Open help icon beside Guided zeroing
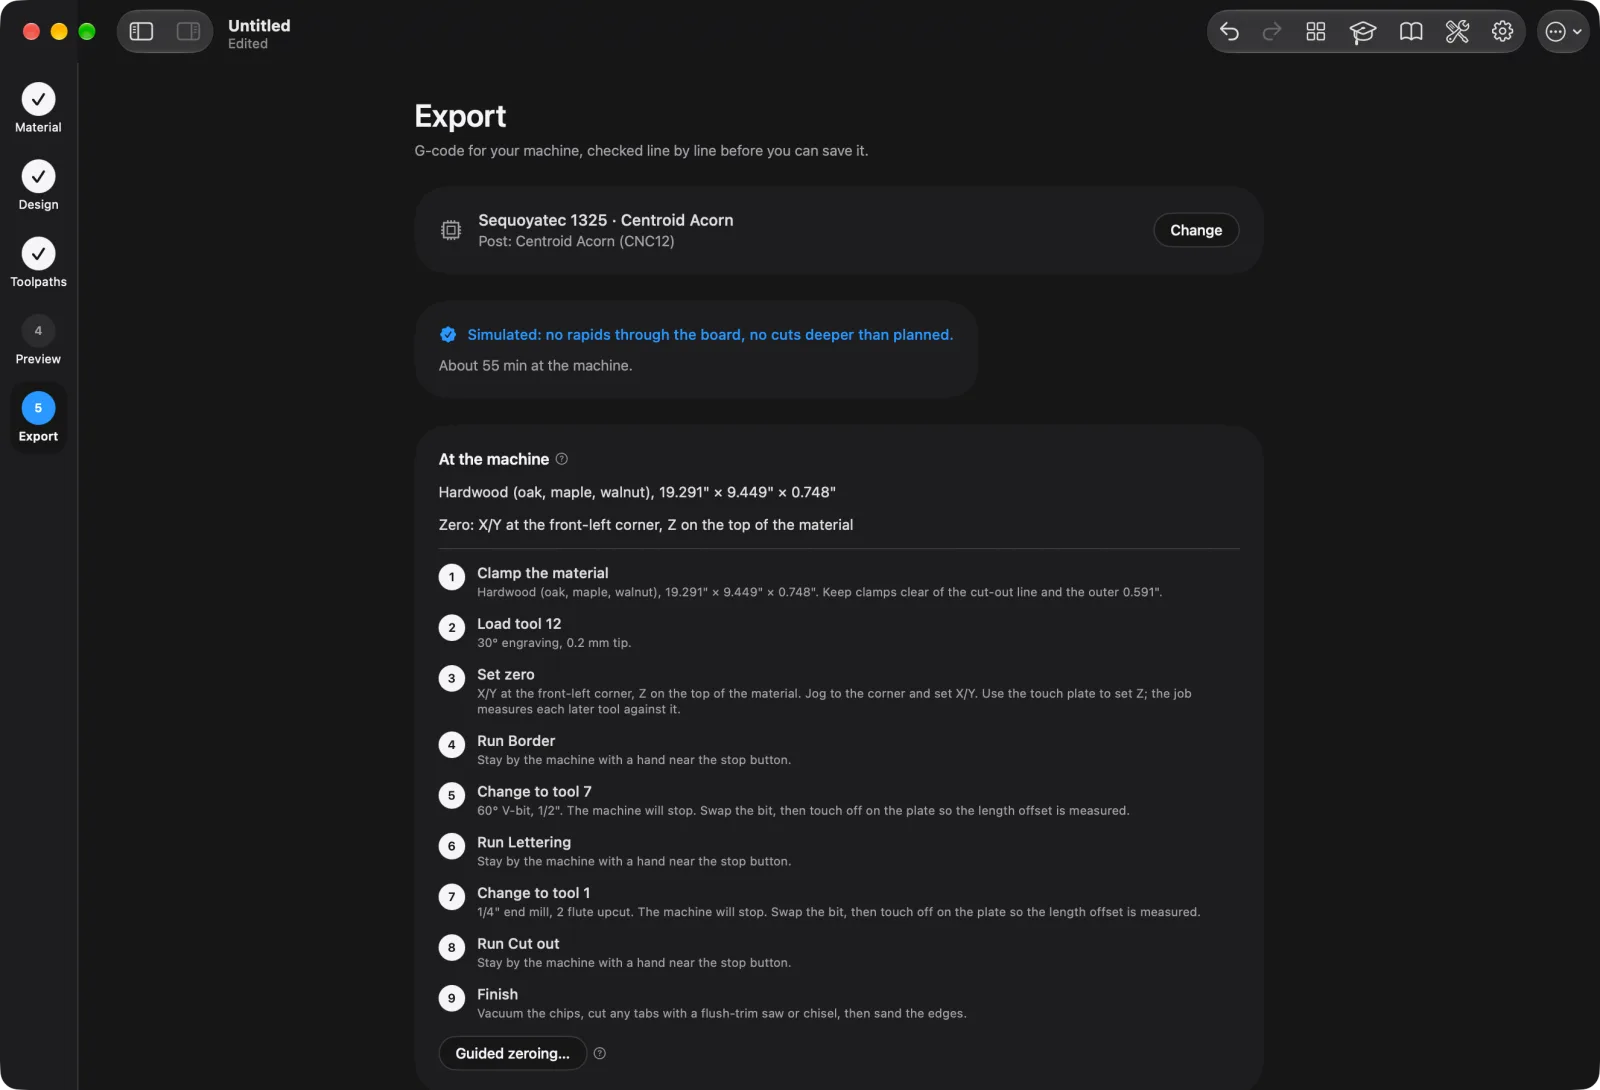This screenshot has height=1090, width=1600. (x=600, y=1053)
